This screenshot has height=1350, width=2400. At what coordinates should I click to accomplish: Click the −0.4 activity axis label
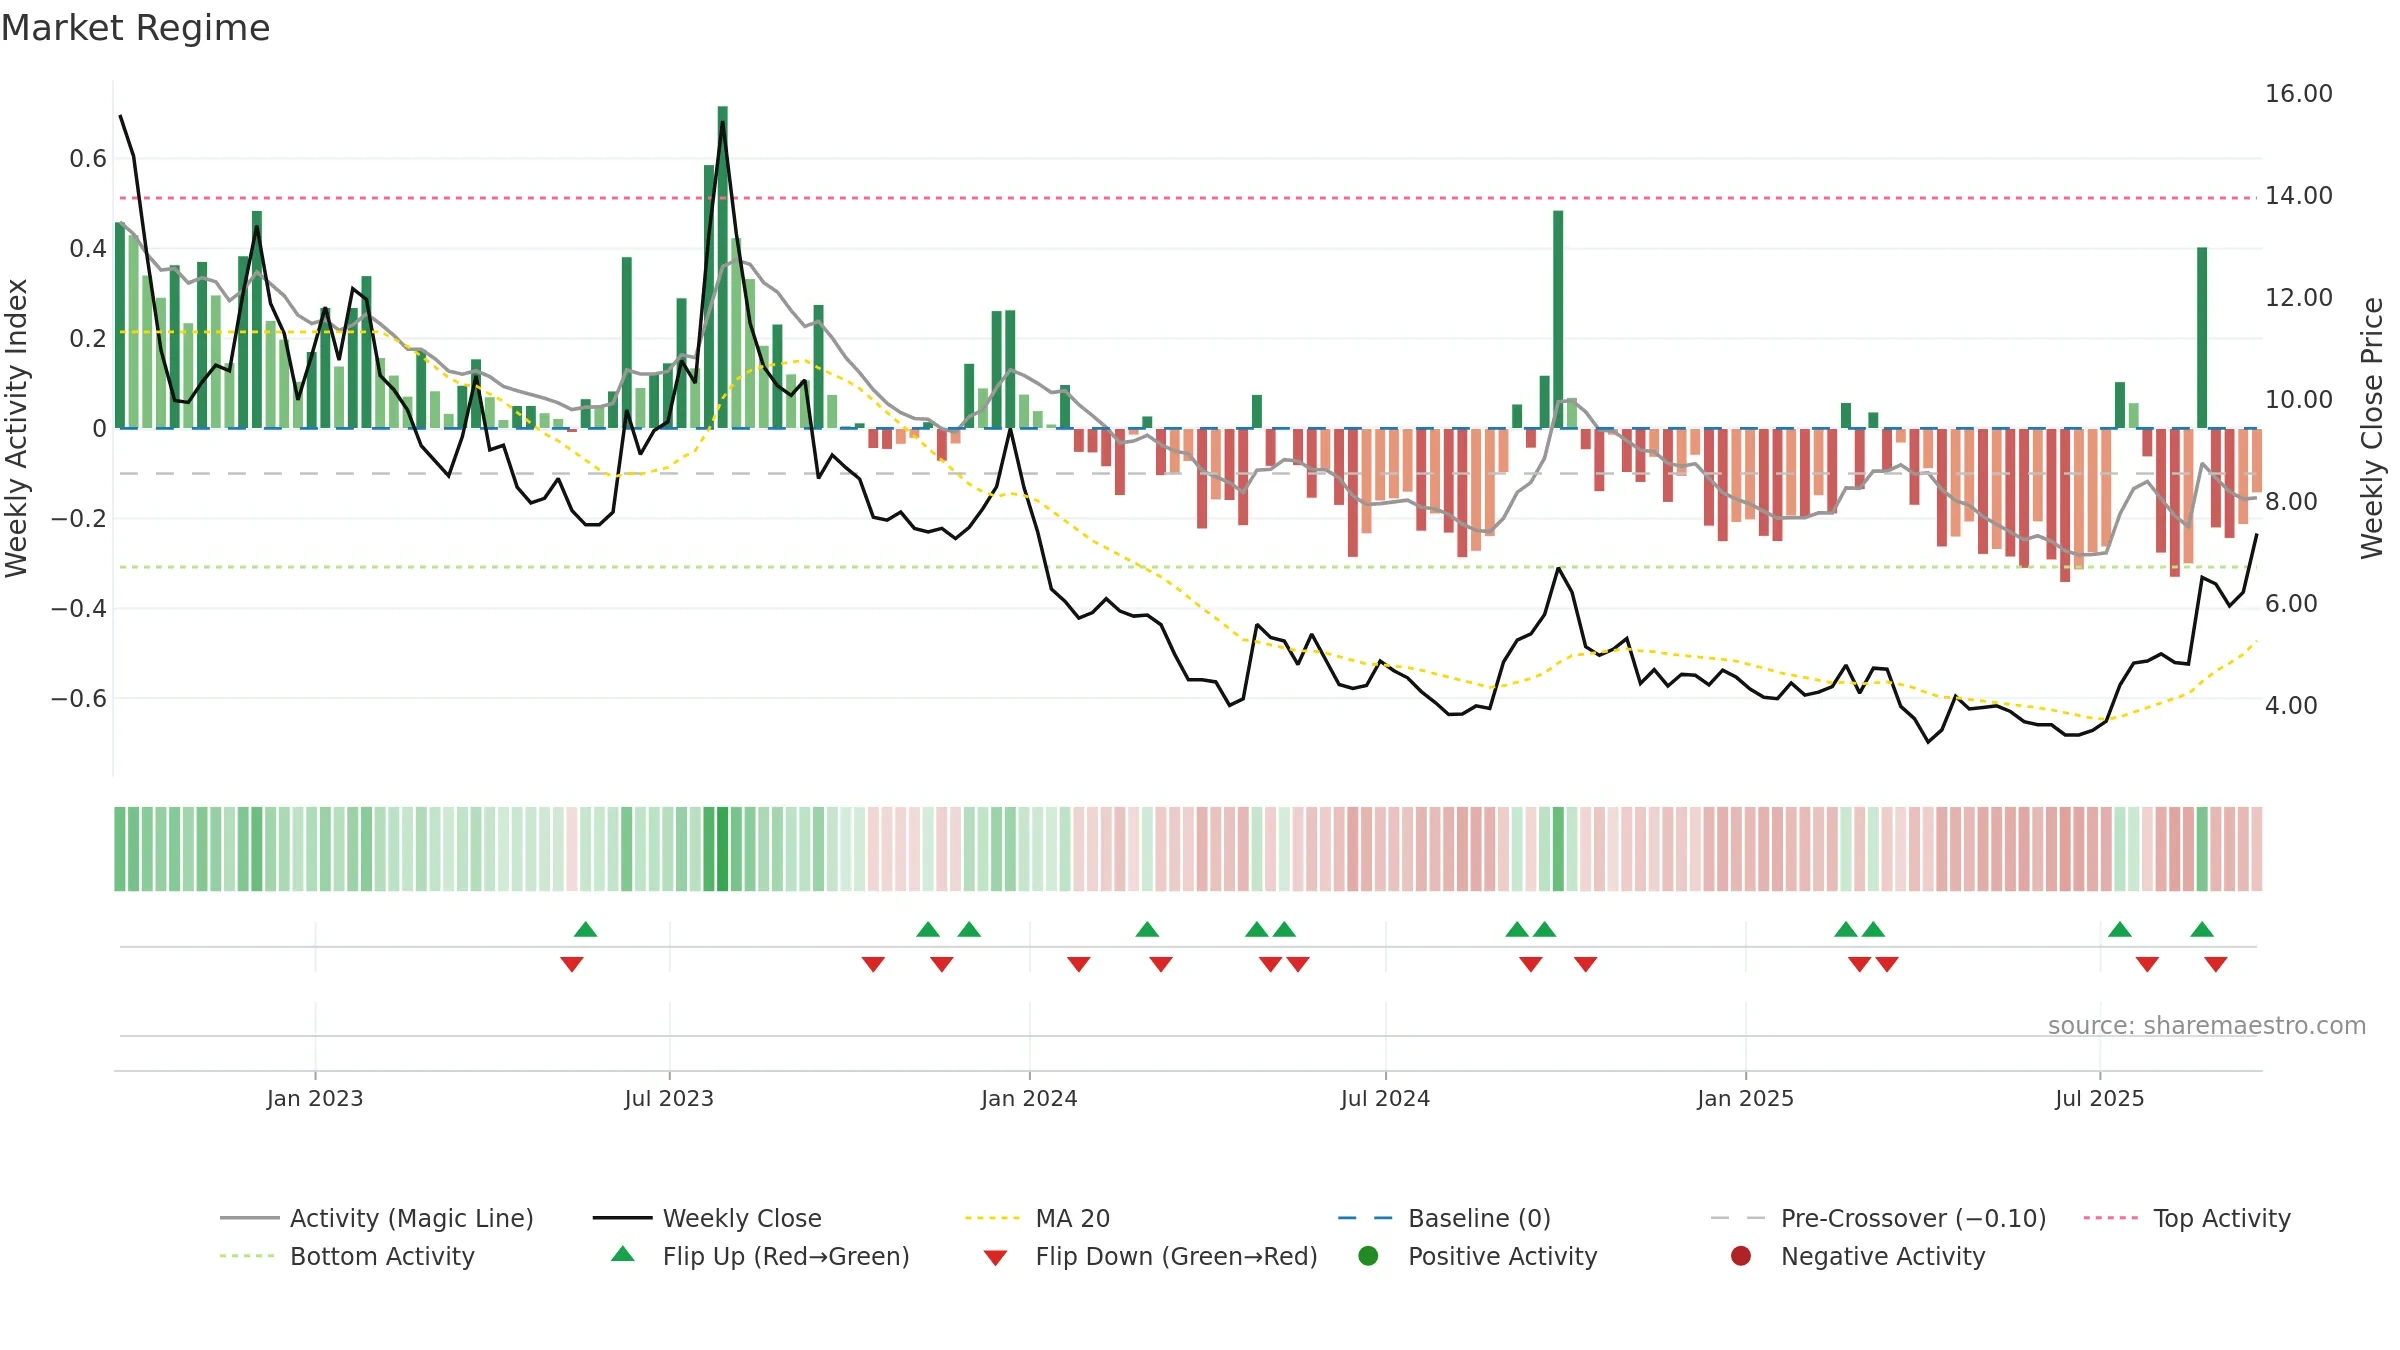click(79, 609)
